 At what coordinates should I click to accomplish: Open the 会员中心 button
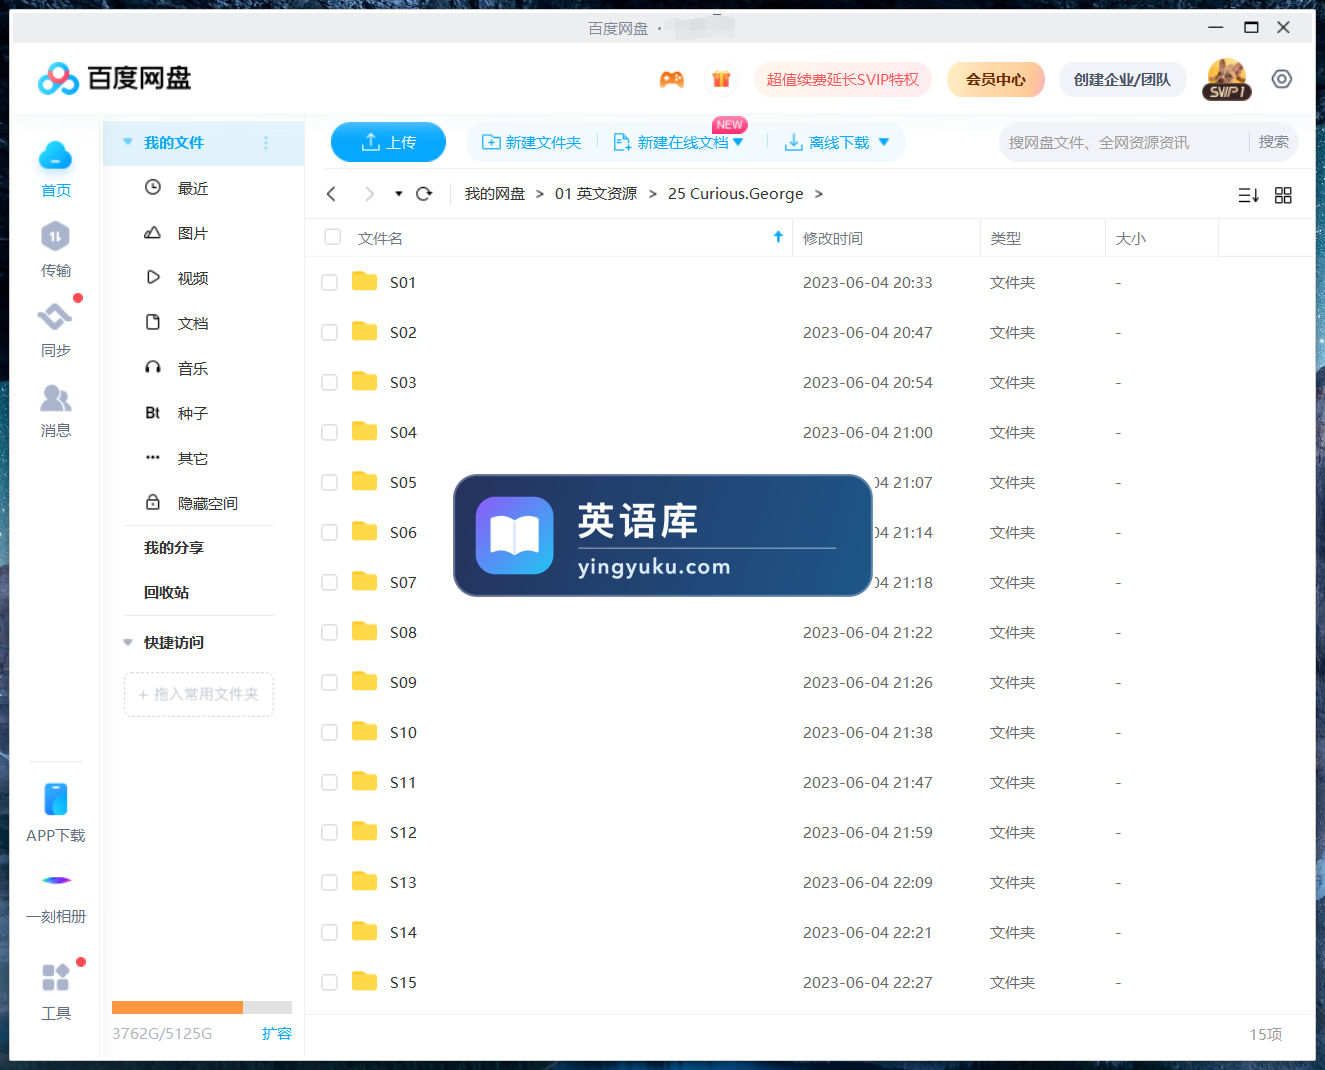tap(996, 79)
